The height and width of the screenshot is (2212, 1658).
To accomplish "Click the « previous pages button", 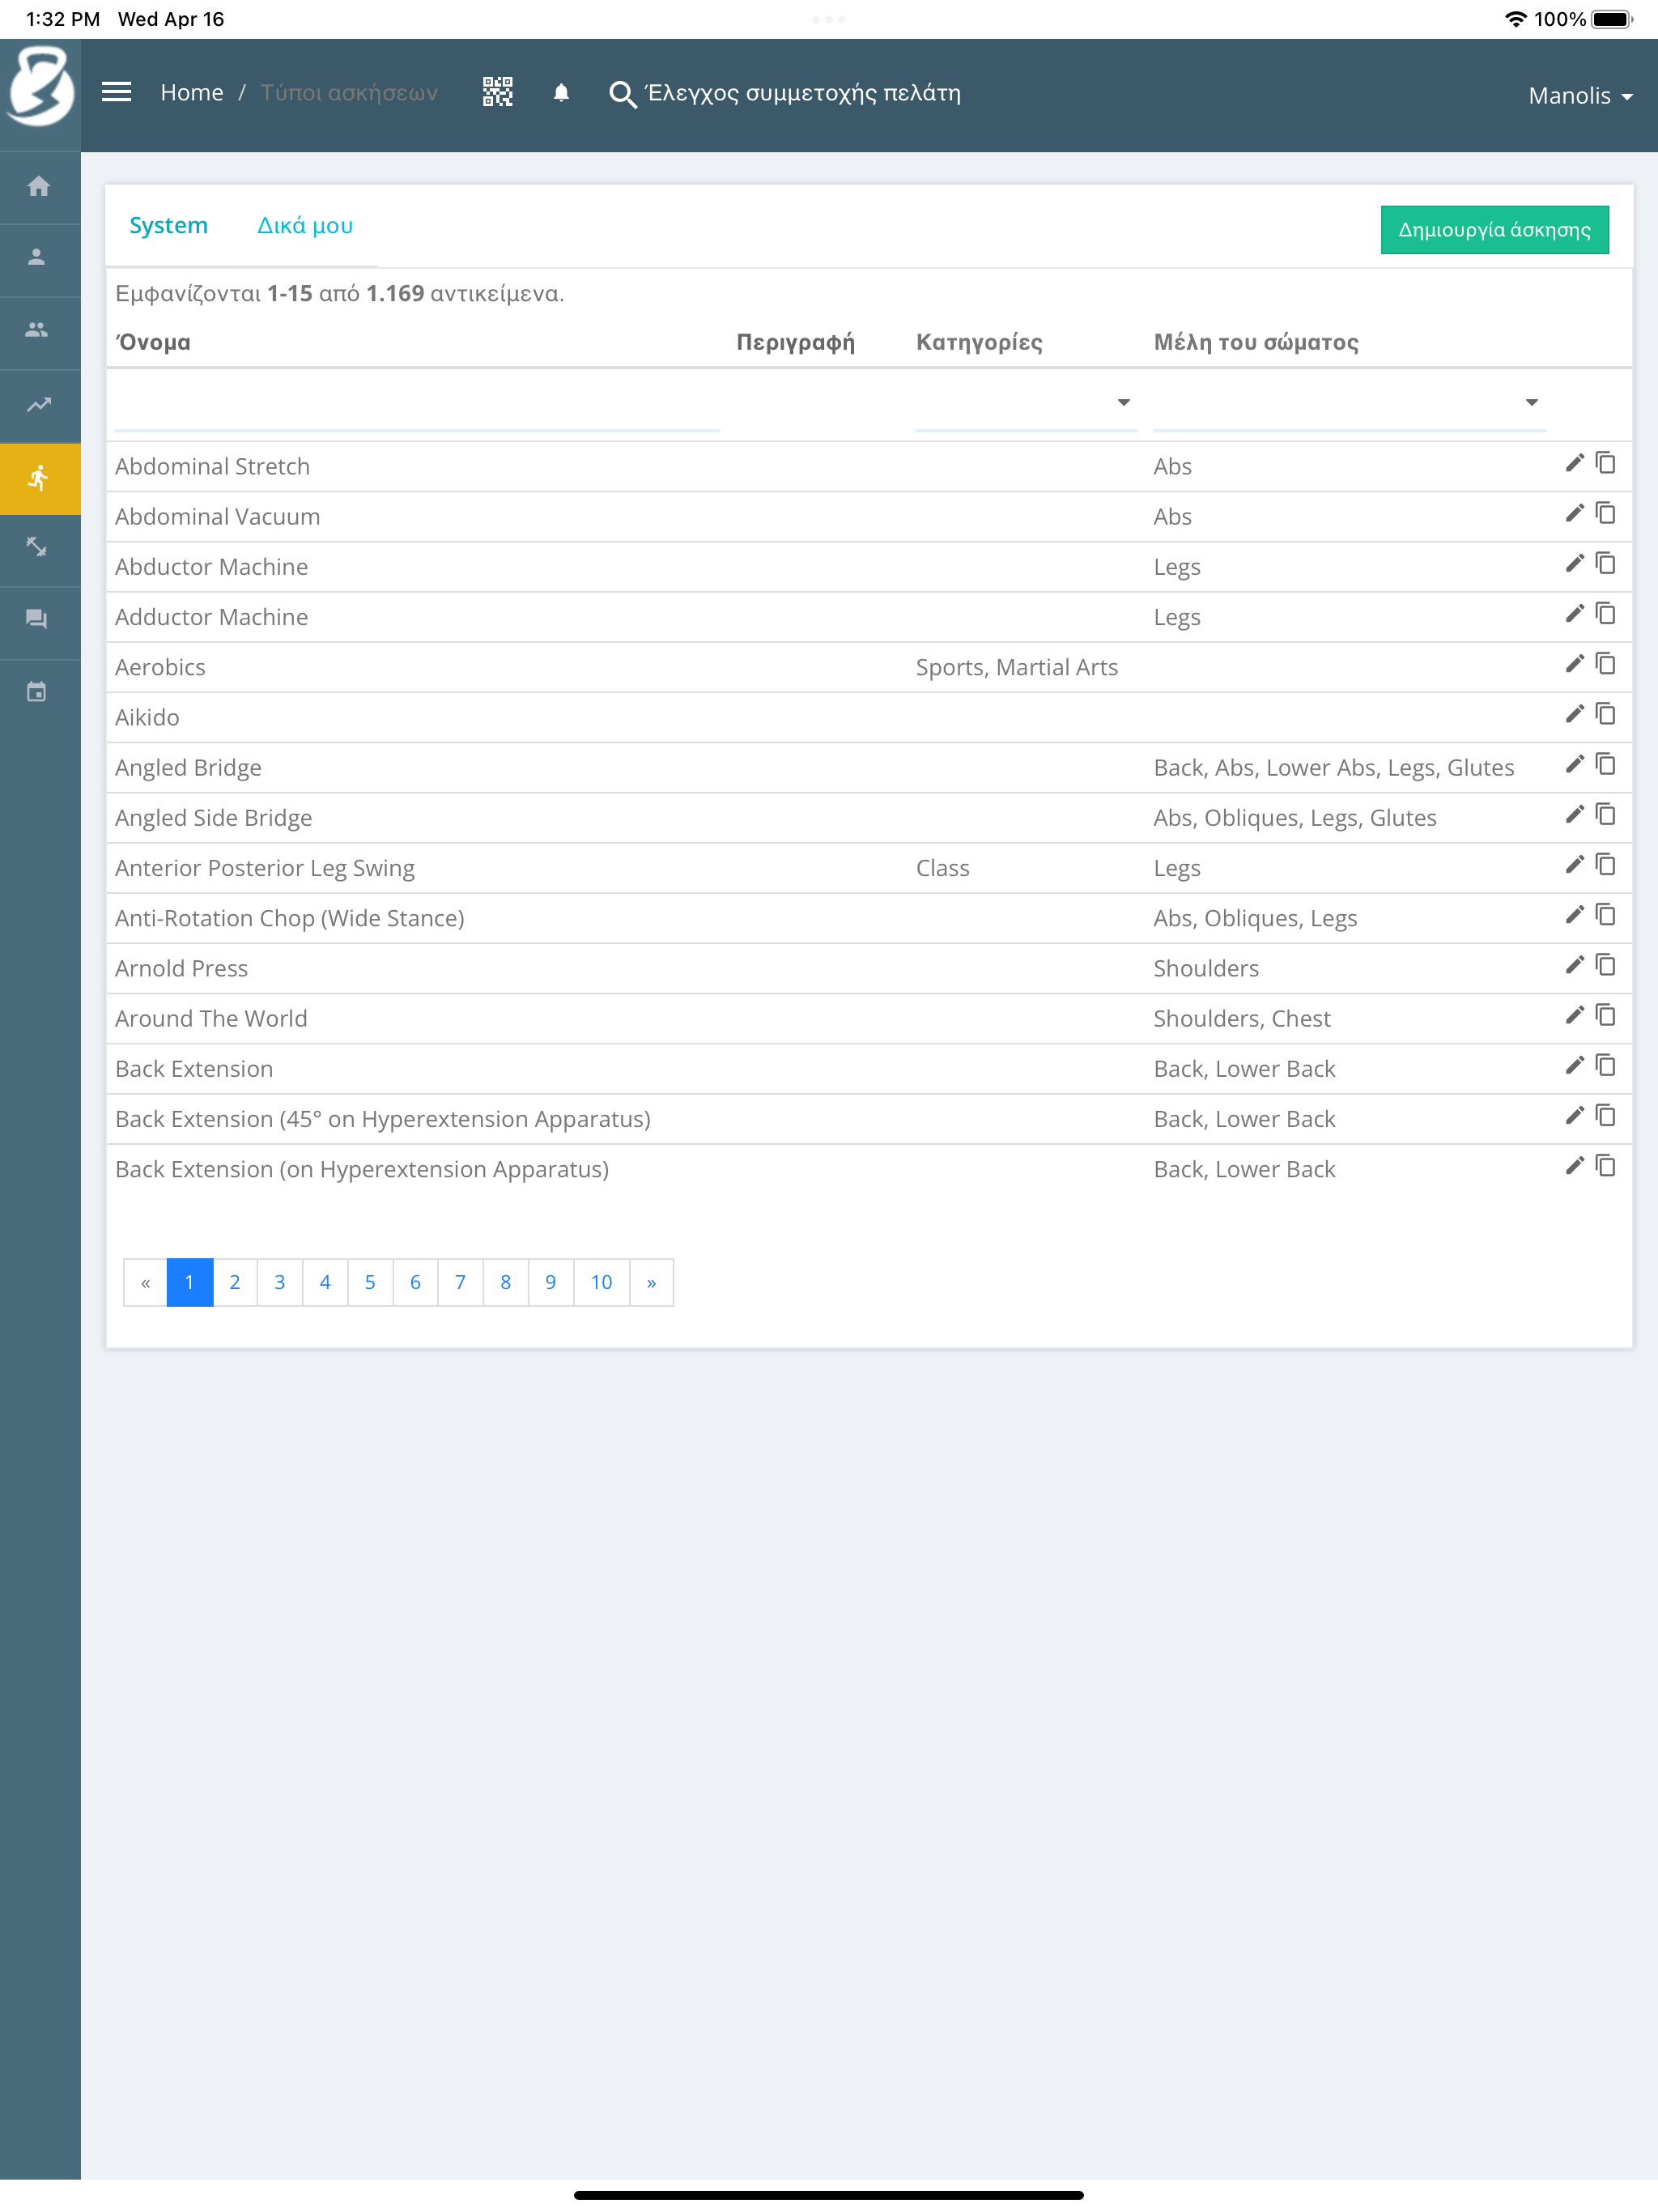I will pyautogui.click(x=145, y=1282).
